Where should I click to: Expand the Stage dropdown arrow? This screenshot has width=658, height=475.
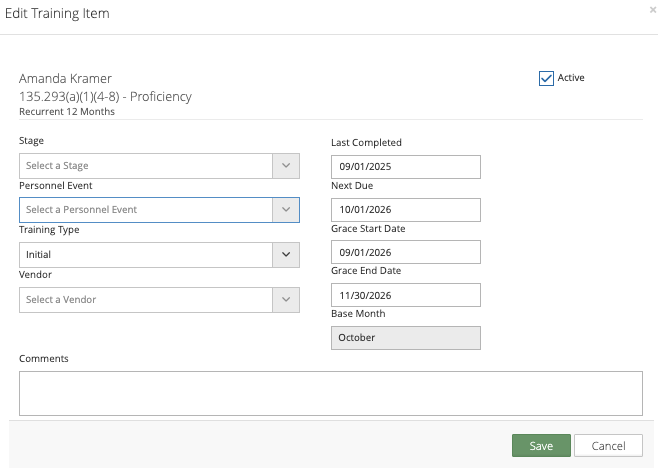(x=286, y=166)
